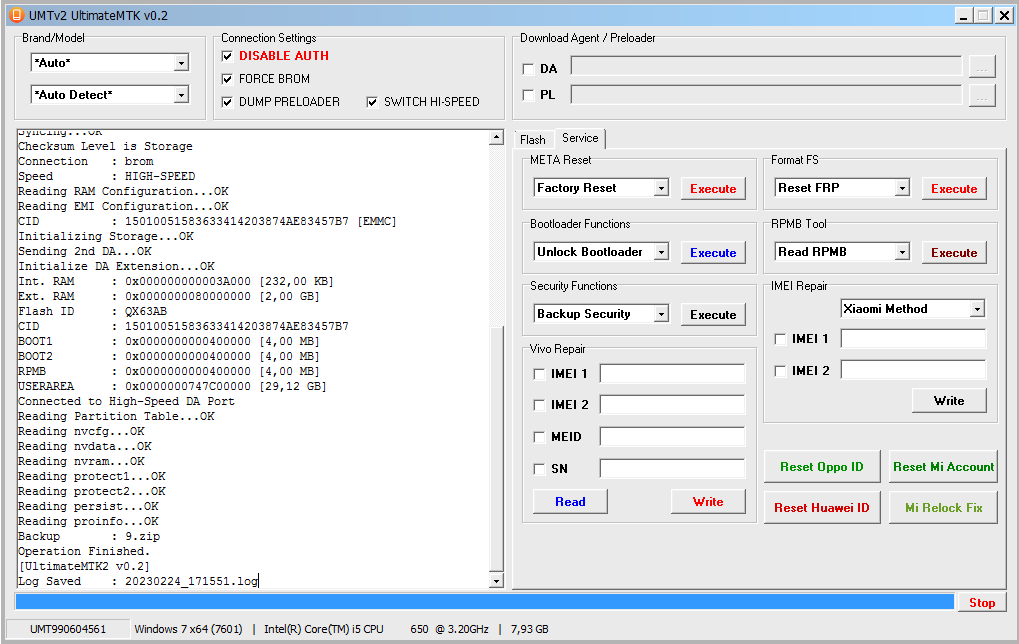Click Reset Mi Account
The image size is (1019, 644).
[x=943, y=467]
